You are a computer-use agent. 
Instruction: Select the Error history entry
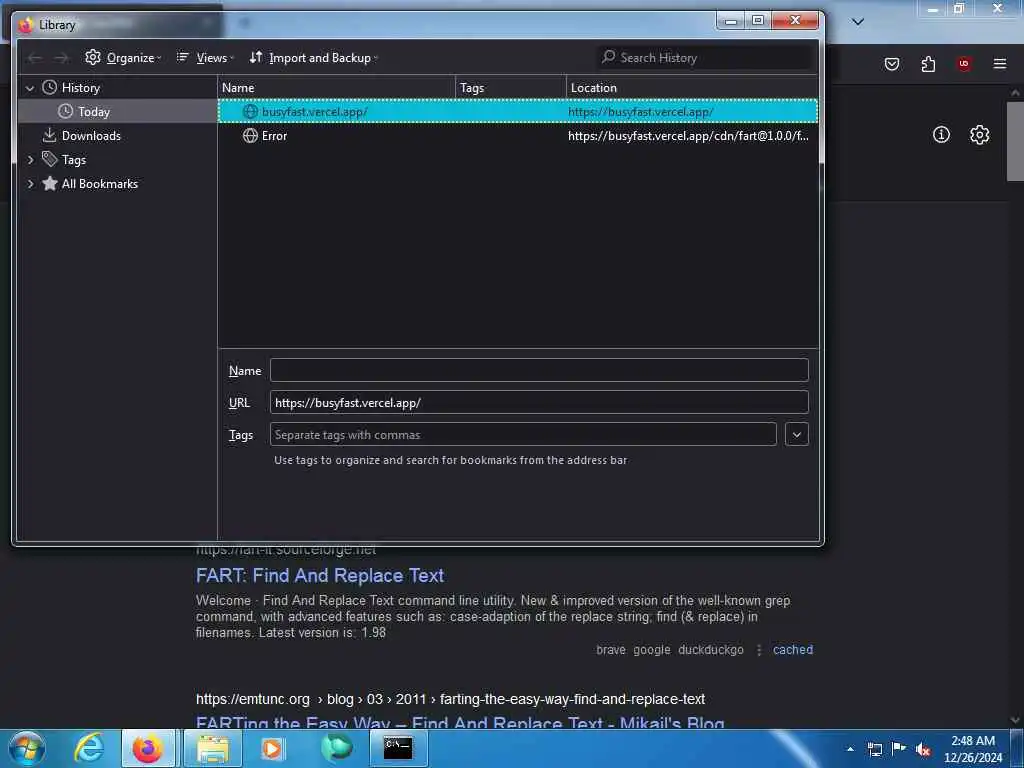[518, 136]
